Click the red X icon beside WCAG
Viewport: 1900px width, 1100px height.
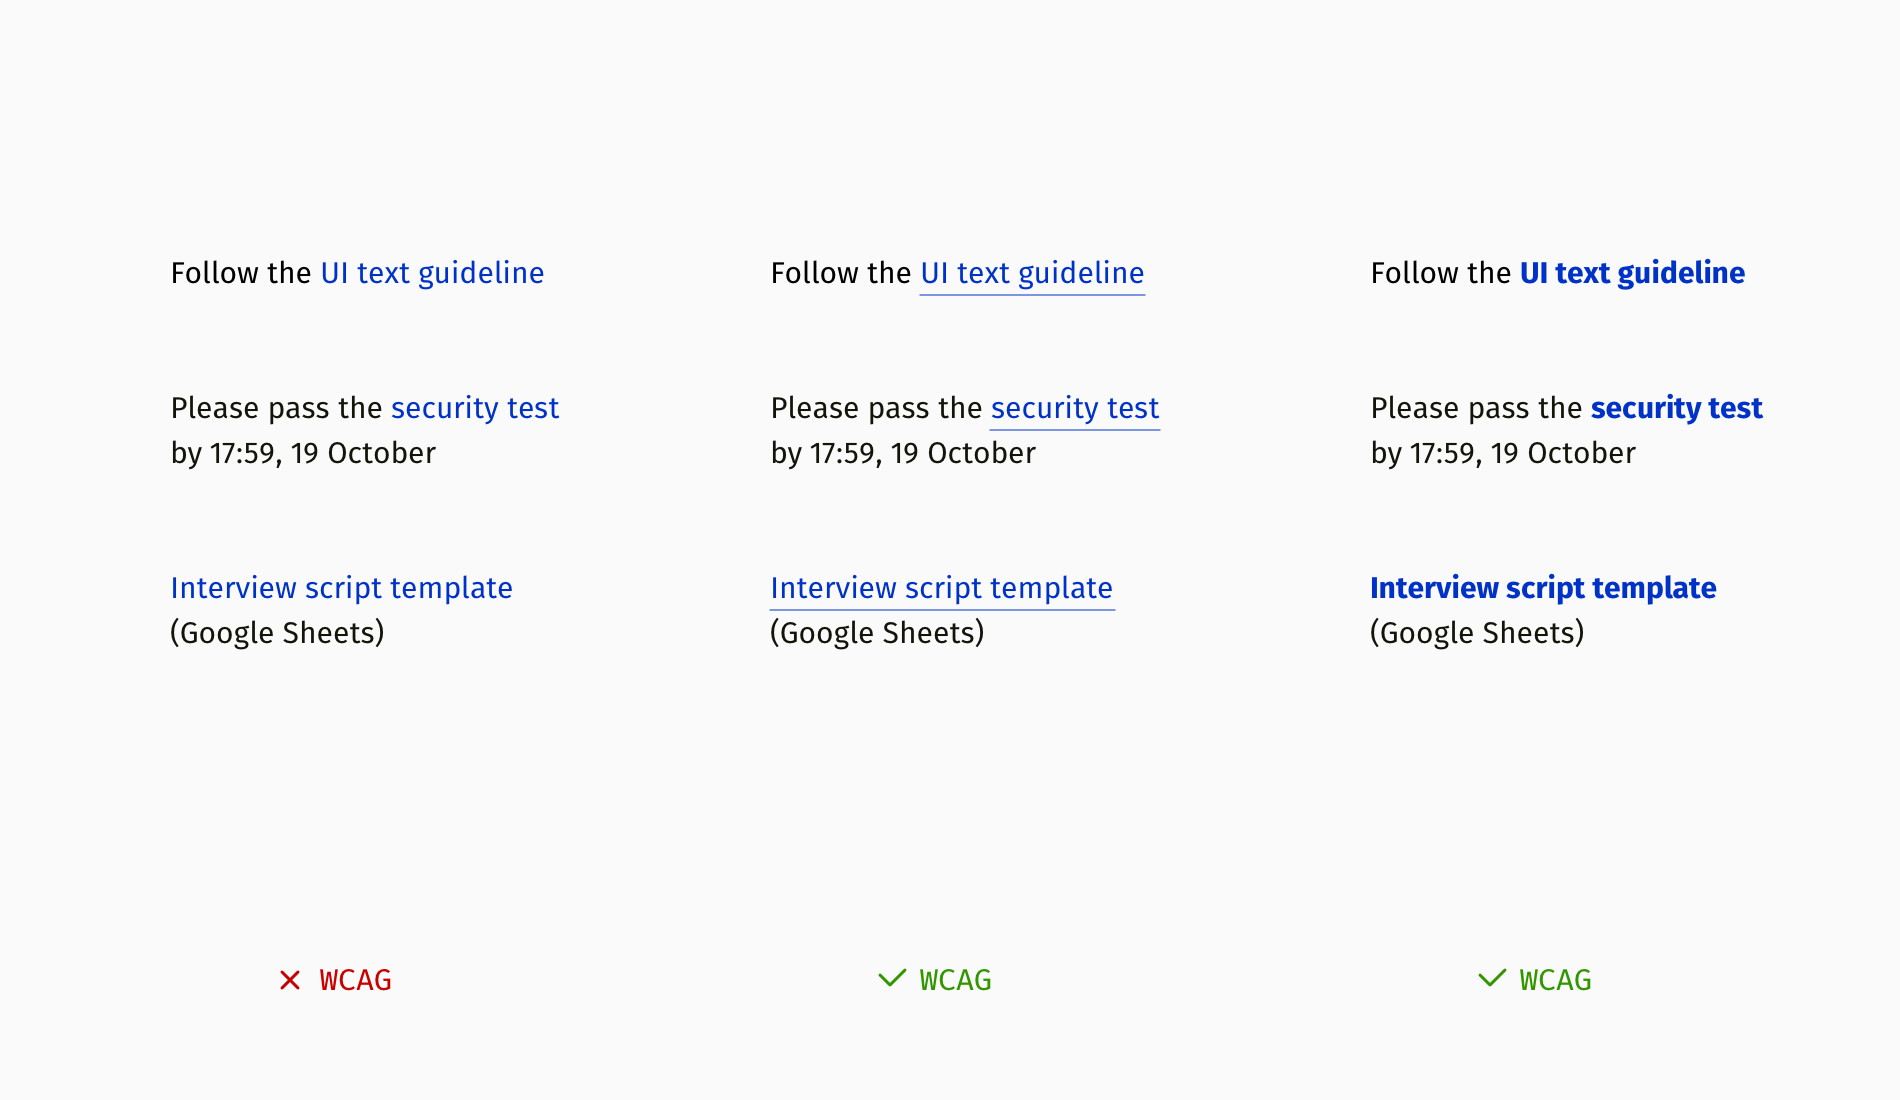pos(290,980)
